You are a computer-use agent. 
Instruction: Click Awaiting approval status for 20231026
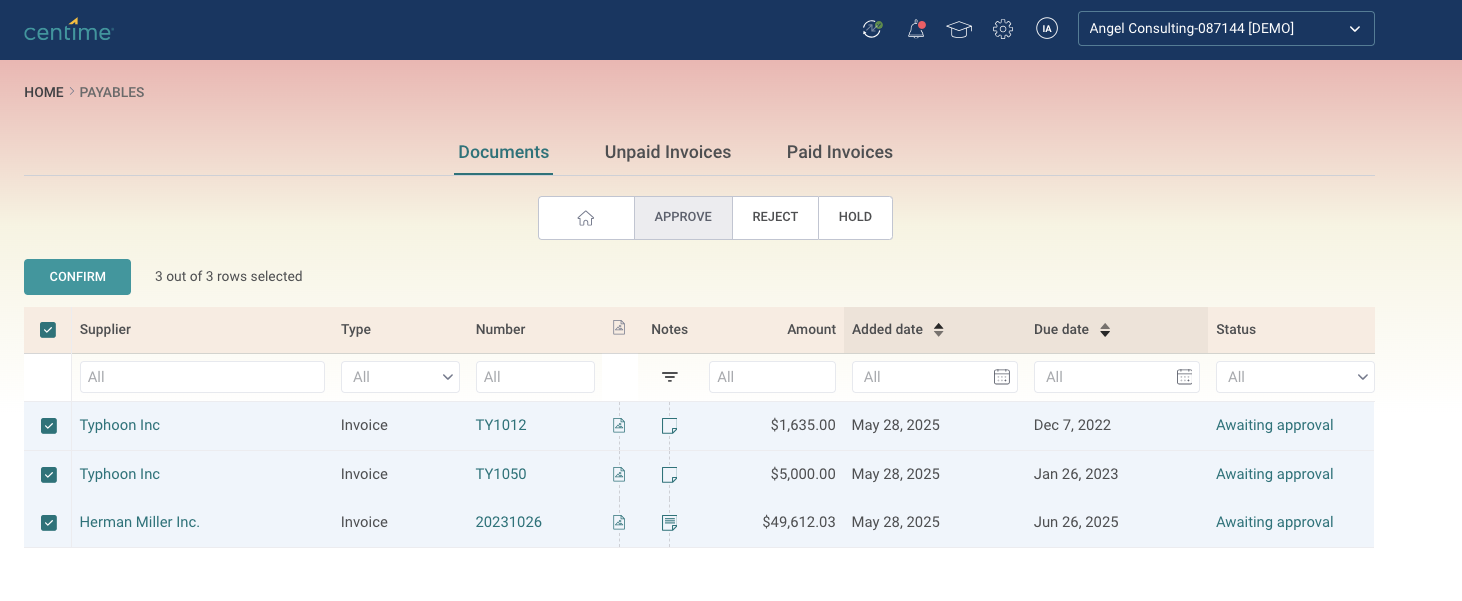[x=1275, y=522]
